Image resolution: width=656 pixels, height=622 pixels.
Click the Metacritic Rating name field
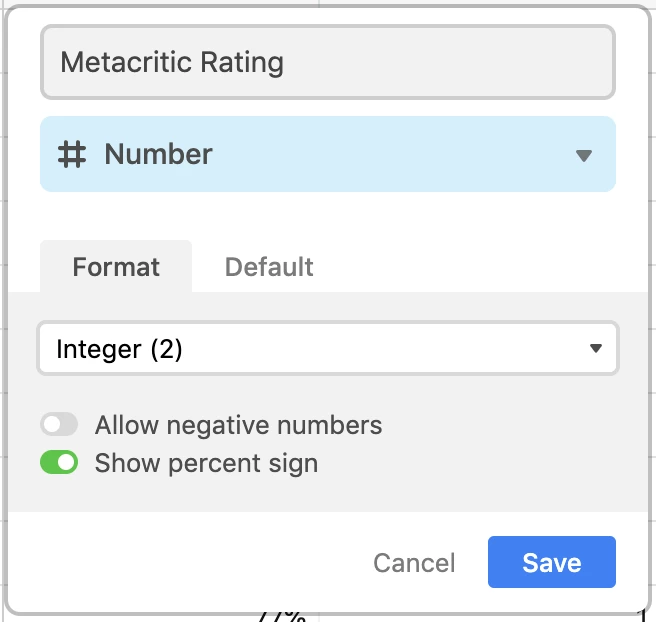328,62
